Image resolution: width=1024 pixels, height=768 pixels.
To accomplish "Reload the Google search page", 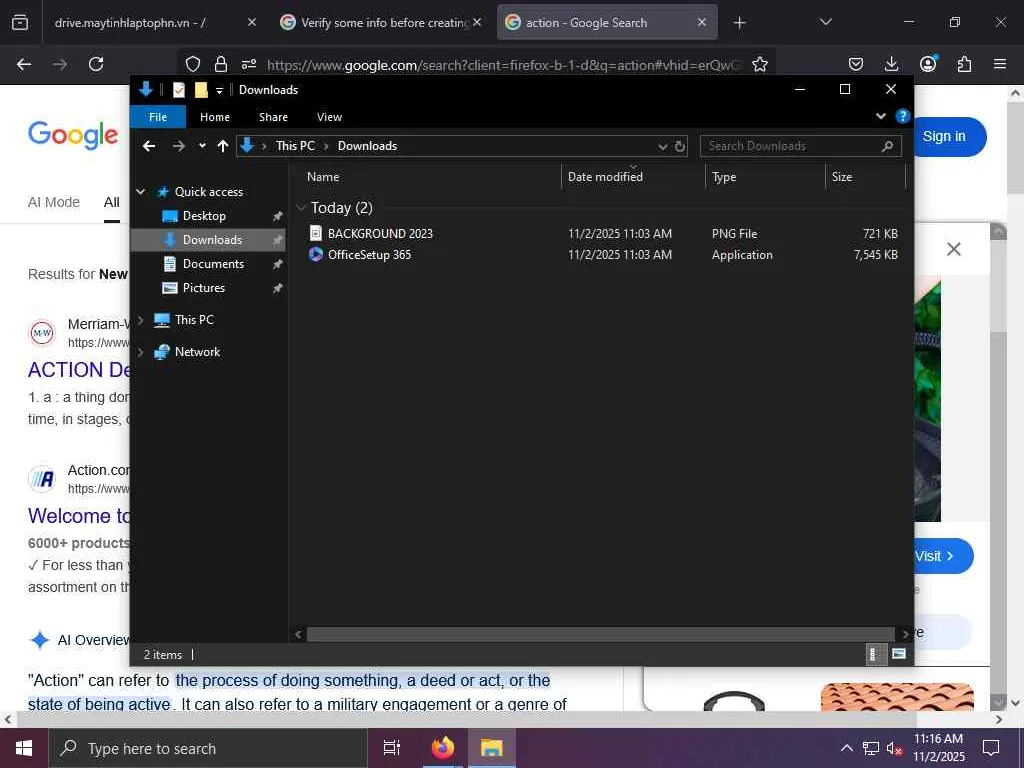I will point(96,64).
